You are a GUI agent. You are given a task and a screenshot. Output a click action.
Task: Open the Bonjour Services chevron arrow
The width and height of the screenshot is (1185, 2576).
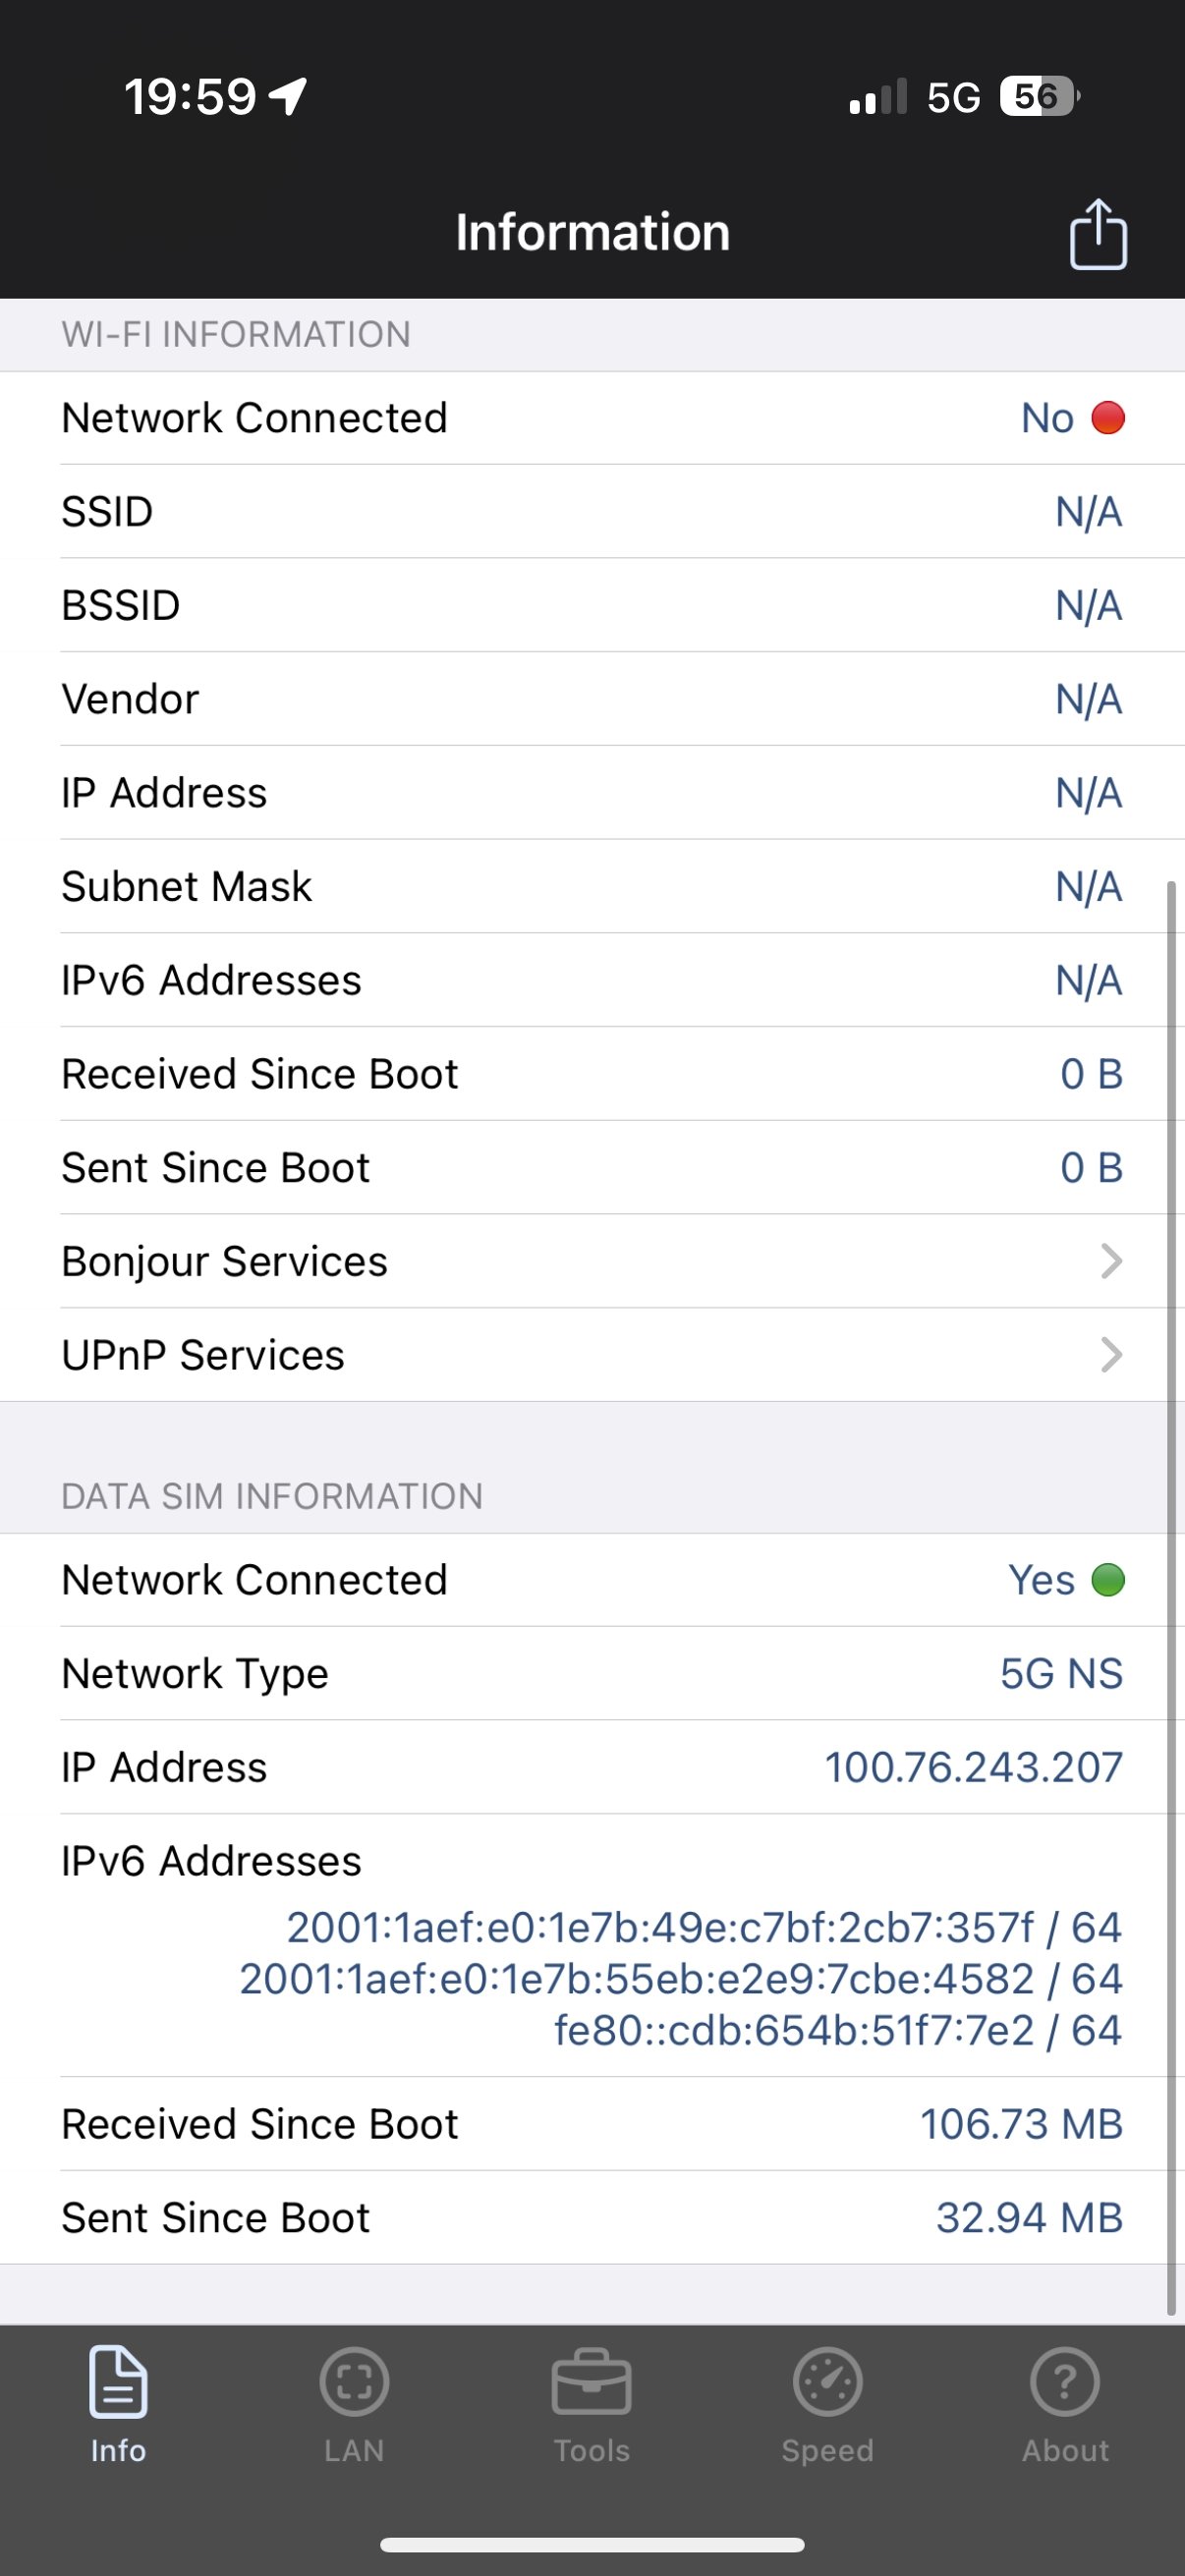(x=1110, y=1261)
